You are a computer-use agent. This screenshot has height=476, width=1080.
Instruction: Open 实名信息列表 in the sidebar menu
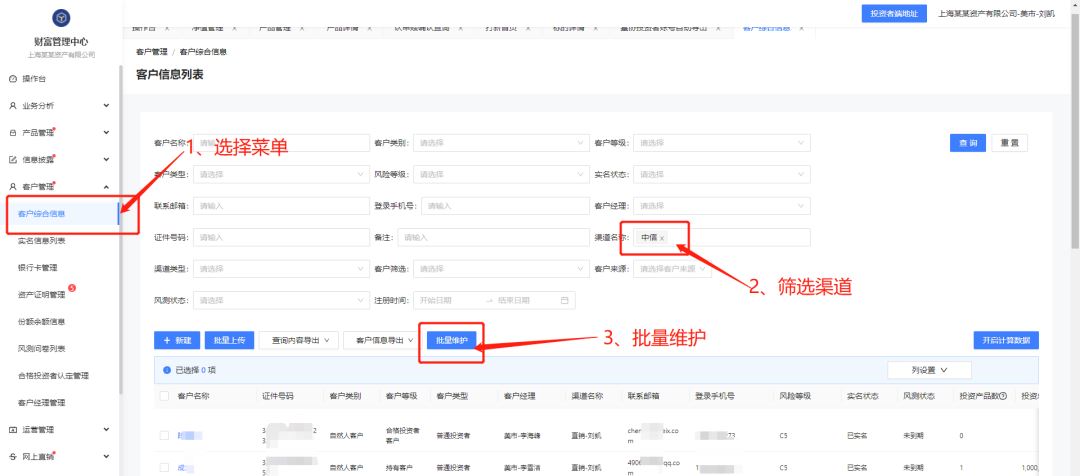point(42,241)
